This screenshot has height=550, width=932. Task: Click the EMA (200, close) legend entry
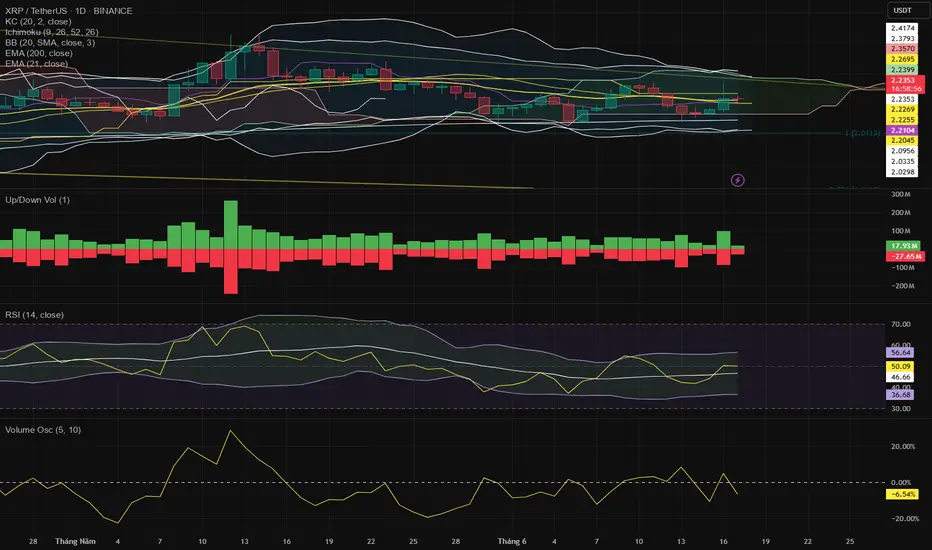pos(39,54)
